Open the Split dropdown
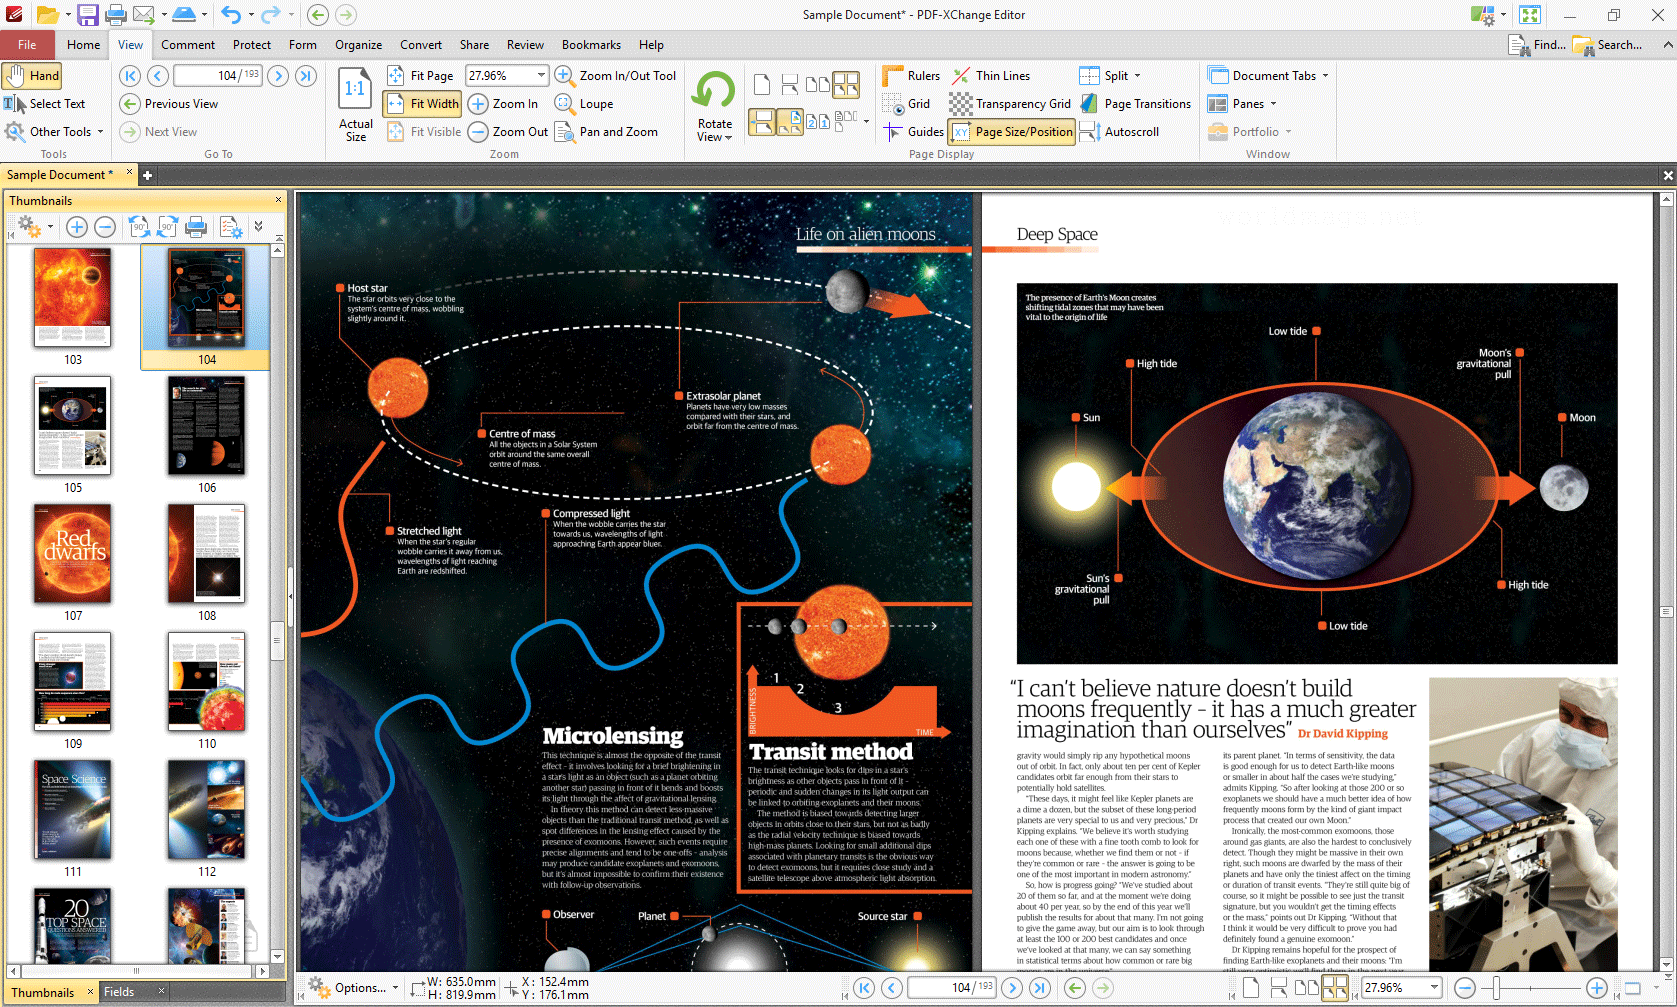The width and height of the screenshot is (1677, 1007). click(1110, 76)
